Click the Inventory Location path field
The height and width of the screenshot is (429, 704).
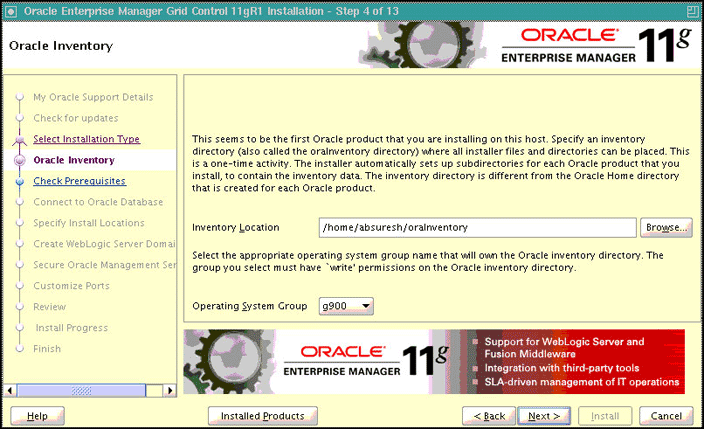coord(477,227)
